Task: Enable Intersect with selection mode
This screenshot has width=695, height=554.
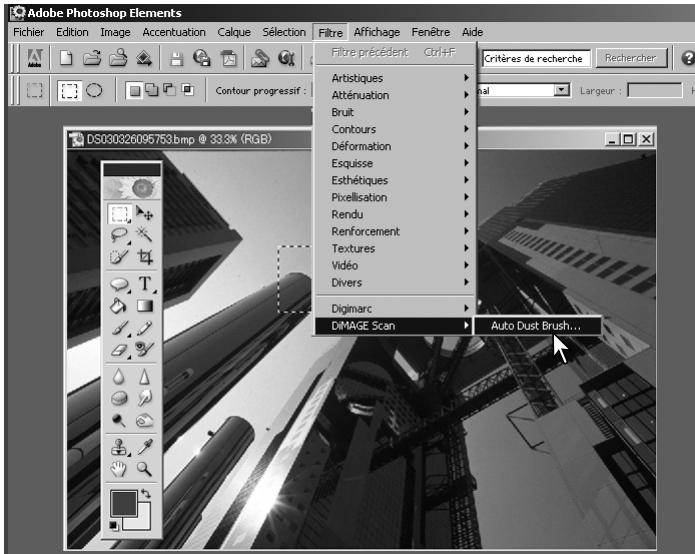Action: pyautogui.click(x=187, y=90)
